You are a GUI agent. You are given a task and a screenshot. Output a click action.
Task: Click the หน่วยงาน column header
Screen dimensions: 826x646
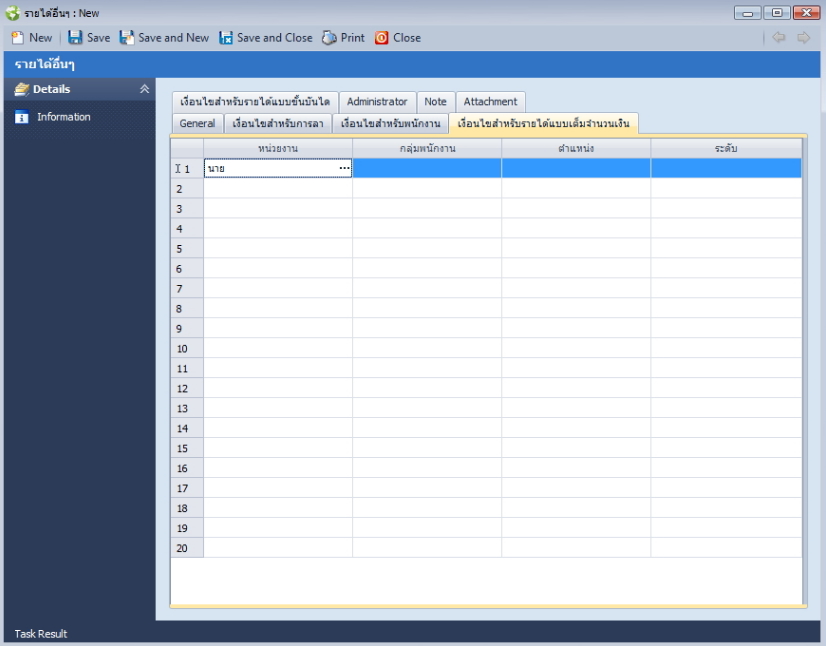pos(278,149)
